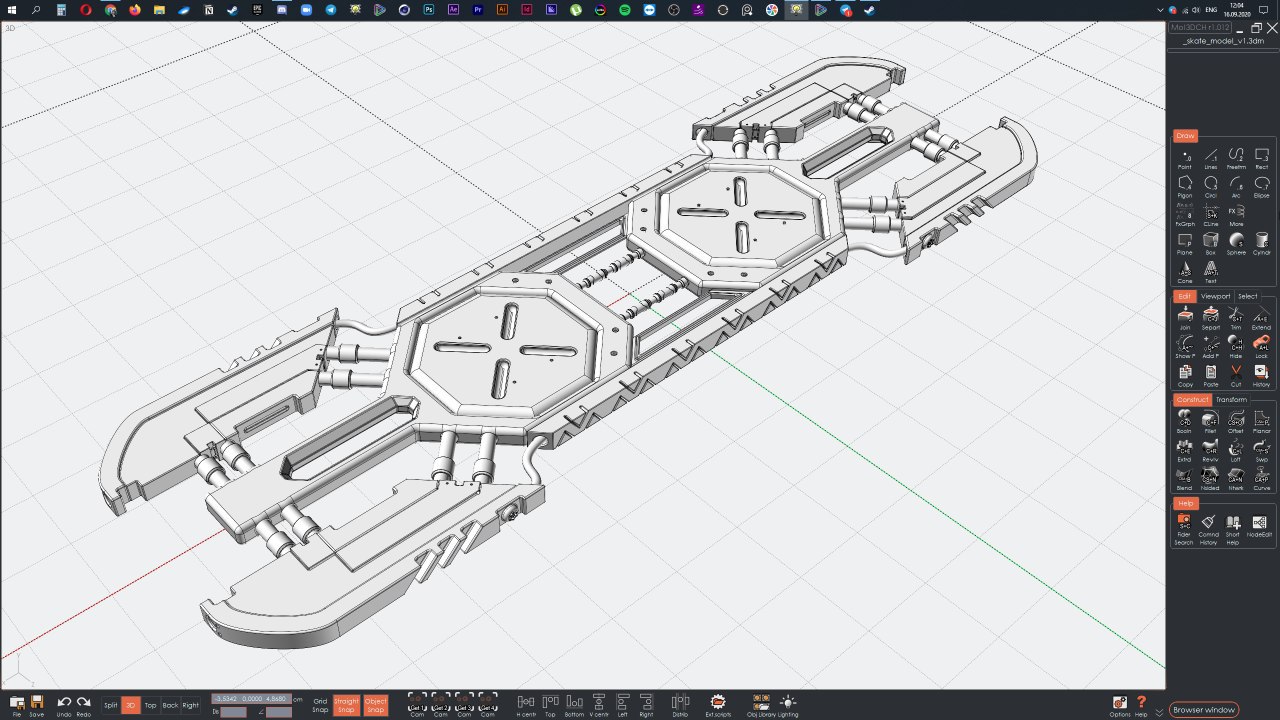Toggle Lighting options
Viewport: 1280px width, 720px height.
(x=788, y=706)
